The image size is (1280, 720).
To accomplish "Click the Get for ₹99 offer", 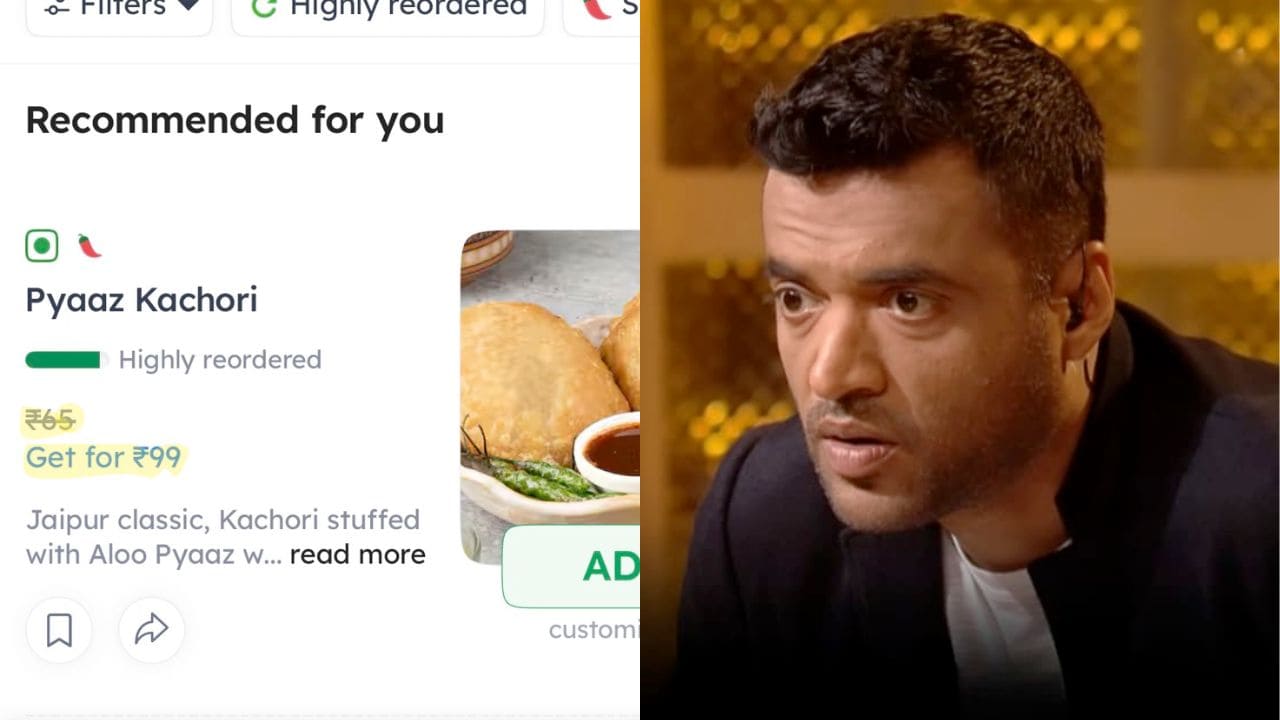I will coord(104,458).
